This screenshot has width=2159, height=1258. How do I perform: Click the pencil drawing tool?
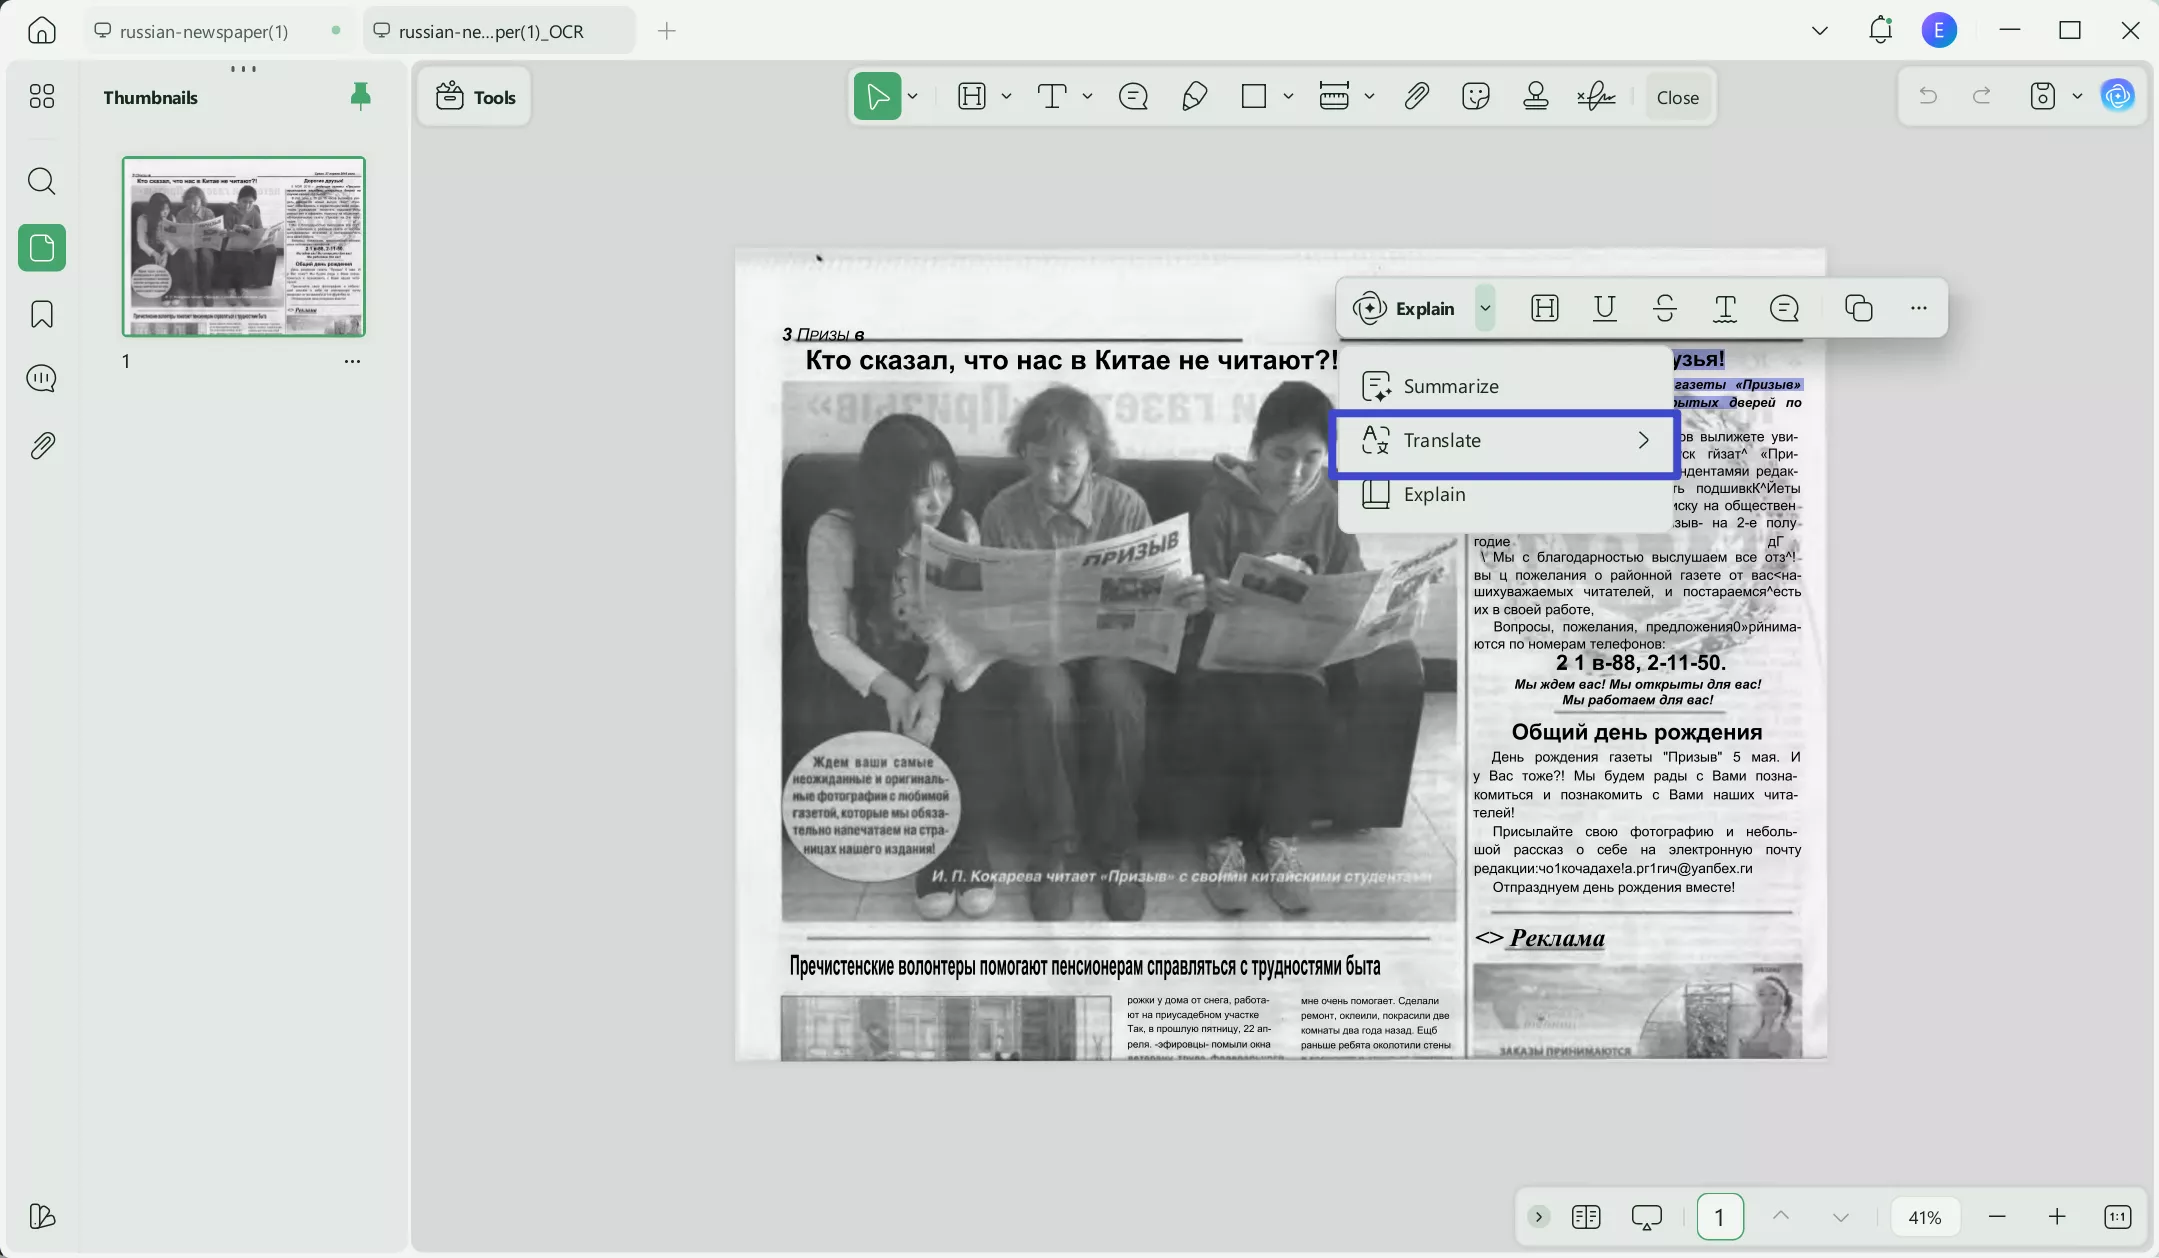[x=1194, y=96]
